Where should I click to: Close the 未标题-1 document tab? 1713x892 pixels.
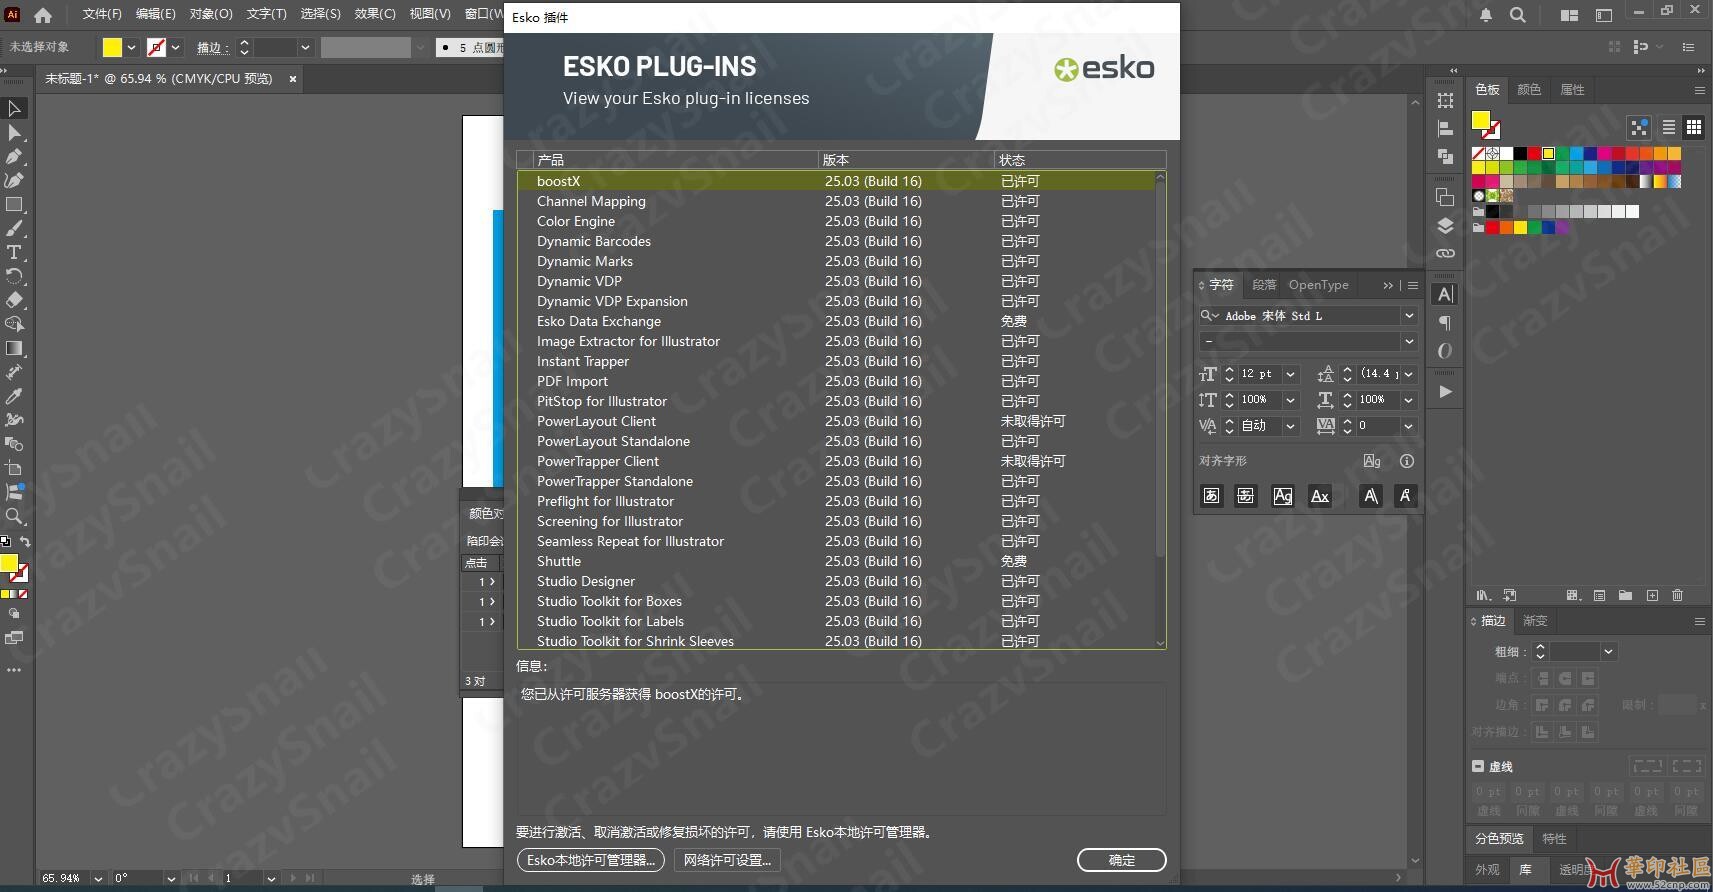pos(293,79)
